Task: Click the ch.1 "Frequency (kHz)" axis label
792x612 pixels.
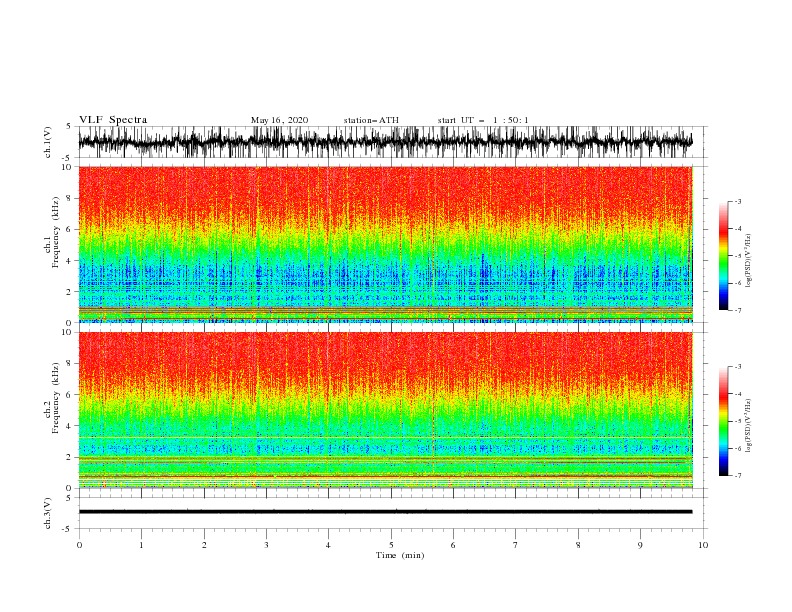Action: 56,233
